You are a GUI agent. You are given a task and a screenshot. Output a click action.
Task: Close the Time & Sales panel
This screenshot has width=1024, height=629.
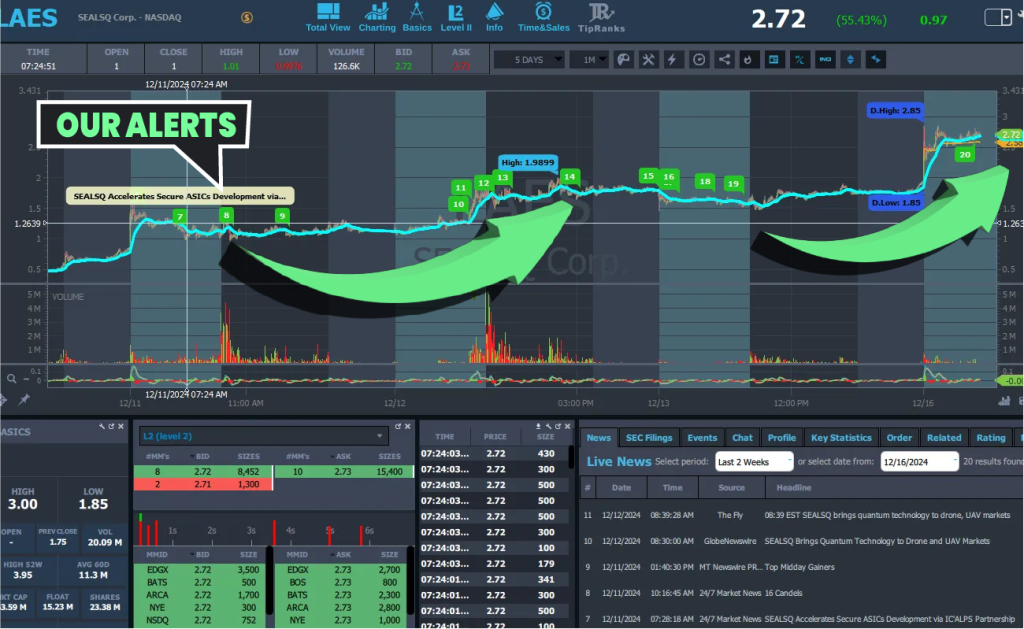pos(568,427)
